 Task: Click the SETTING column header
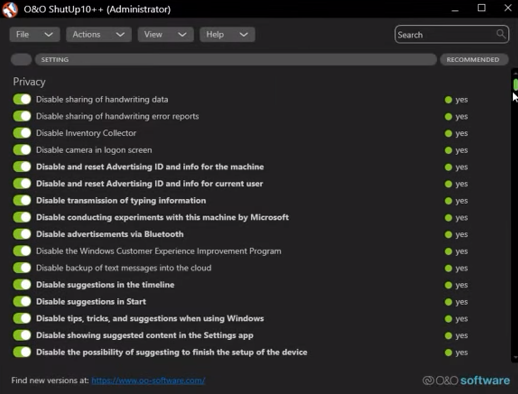coord(236,60)
